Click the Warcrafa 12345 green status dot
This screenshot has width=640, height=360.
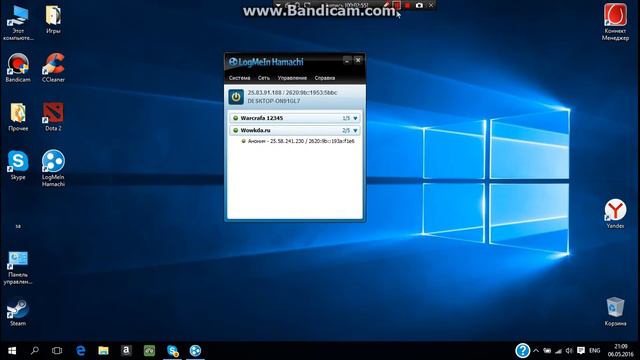pyautogui.click(x=236, y=118)
